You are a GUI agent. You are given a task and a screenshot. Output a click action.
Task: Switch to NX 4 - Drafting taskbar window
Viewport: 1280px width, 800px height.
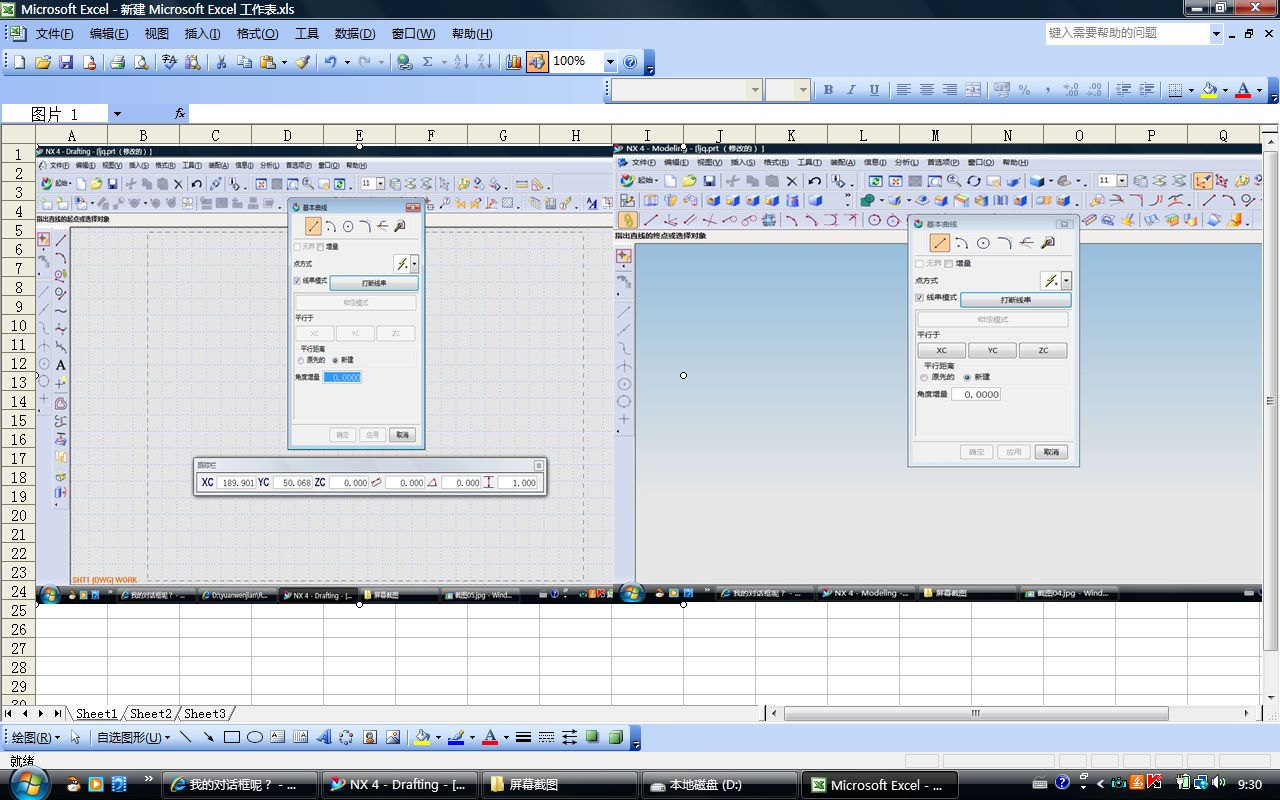tap(399, 785)
